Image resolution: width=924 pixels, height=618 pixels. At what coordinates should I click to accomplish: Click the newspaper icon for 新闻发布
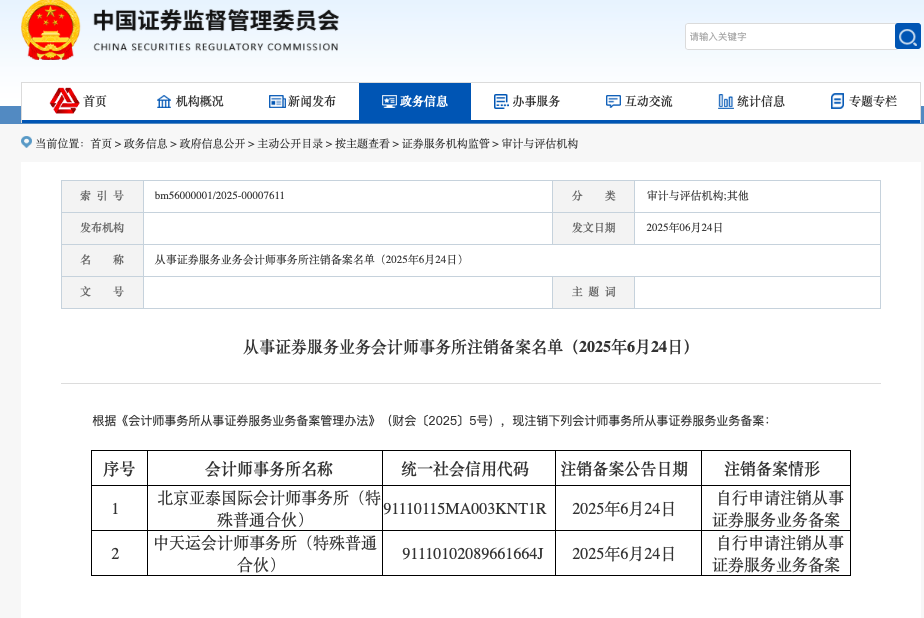pyautogui.click(x=277, y=101)
